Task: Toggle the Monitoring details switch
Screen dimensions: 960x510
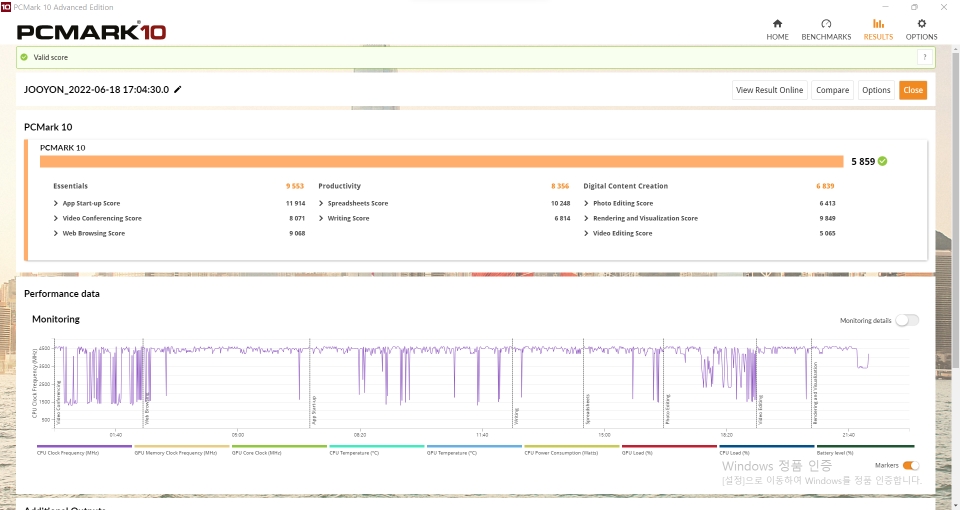Action: coord(907,320)
